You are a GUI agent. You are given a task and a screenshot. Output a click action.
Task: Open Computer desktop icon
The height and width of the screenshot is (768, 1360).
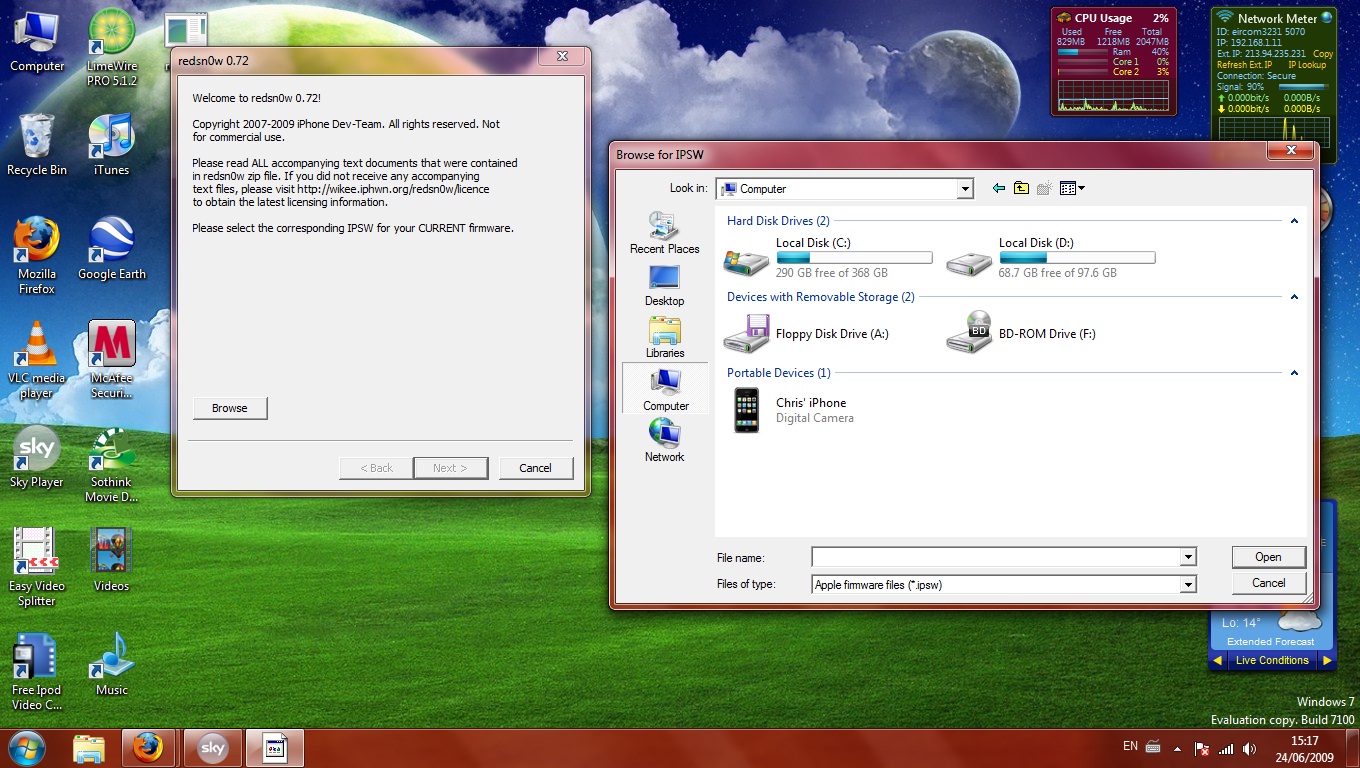coord(37,42)
